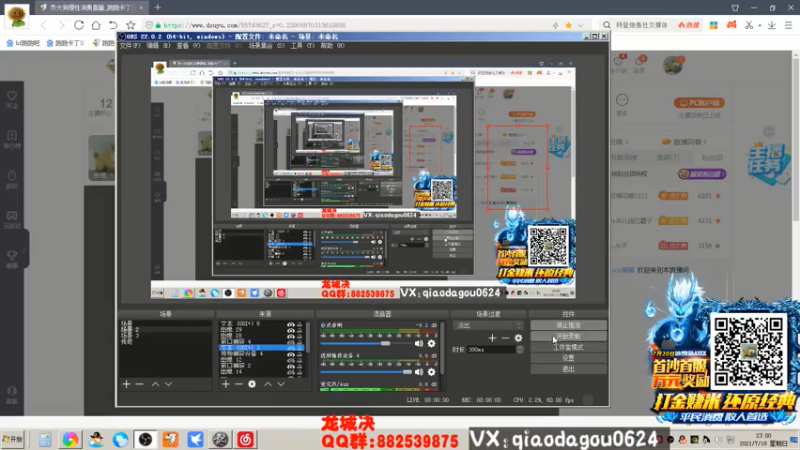Viewport: 800px width, 450px height.
Task: Adjust 时长 300ms duration stepper arrows
Action: (x=520, y=349)
